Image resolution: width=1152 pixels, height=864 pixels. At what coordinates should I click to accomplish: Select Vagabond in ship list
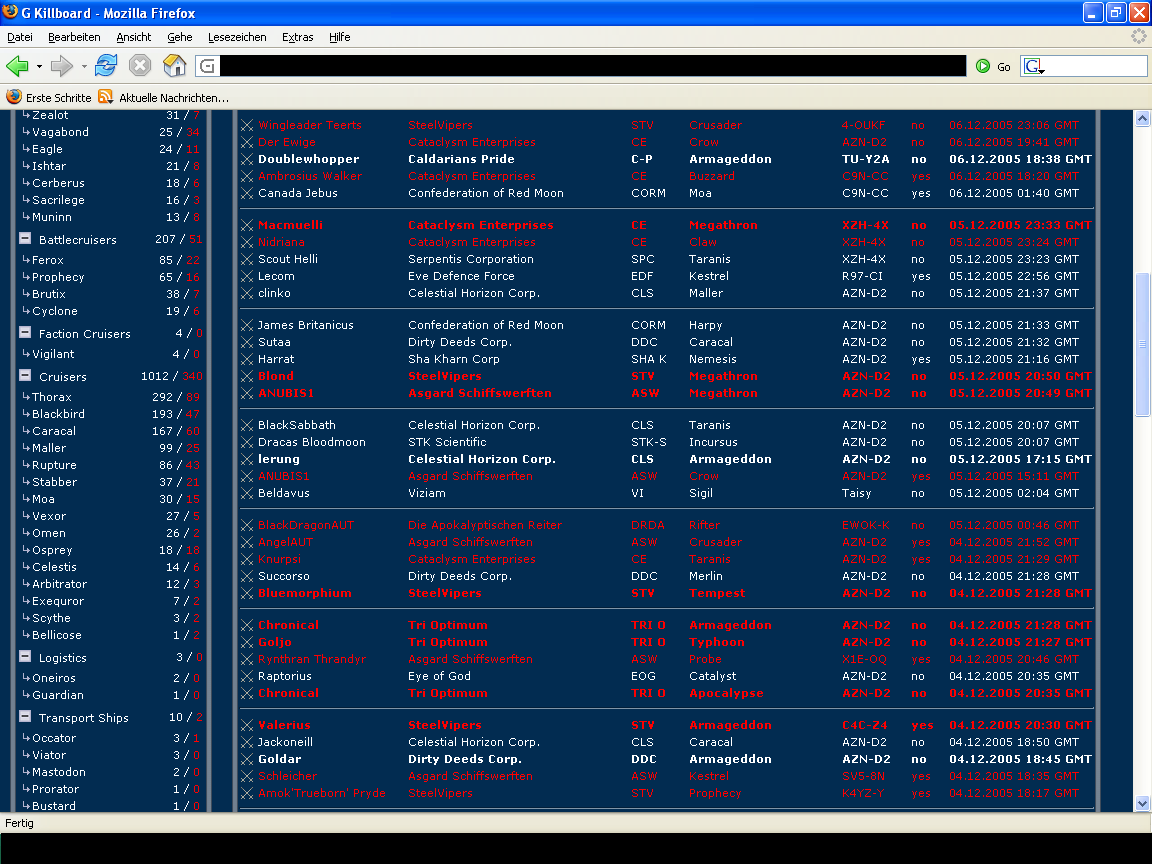point(60,132)
